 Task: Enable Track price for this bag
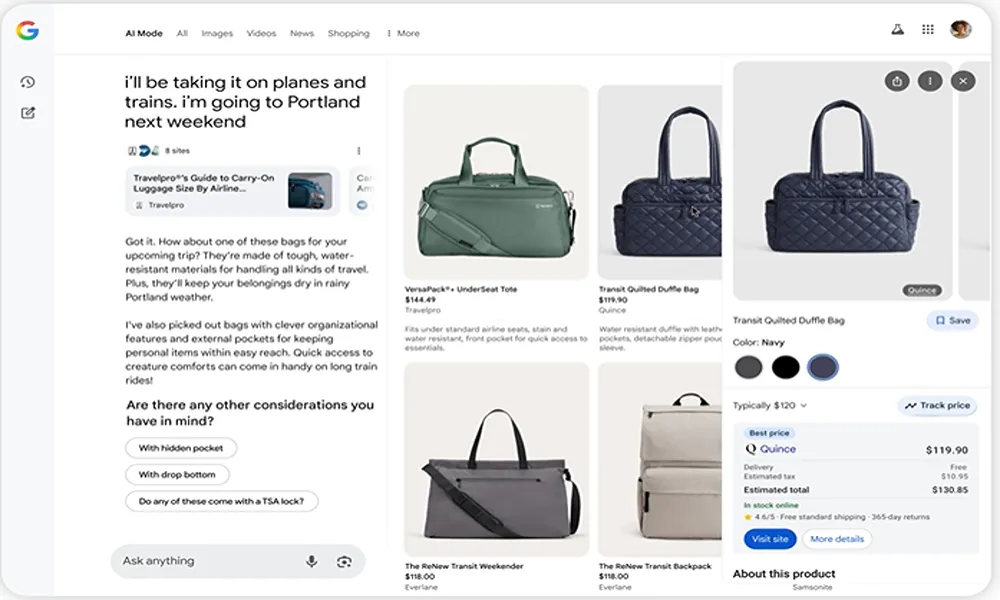[x=937, y=406]
